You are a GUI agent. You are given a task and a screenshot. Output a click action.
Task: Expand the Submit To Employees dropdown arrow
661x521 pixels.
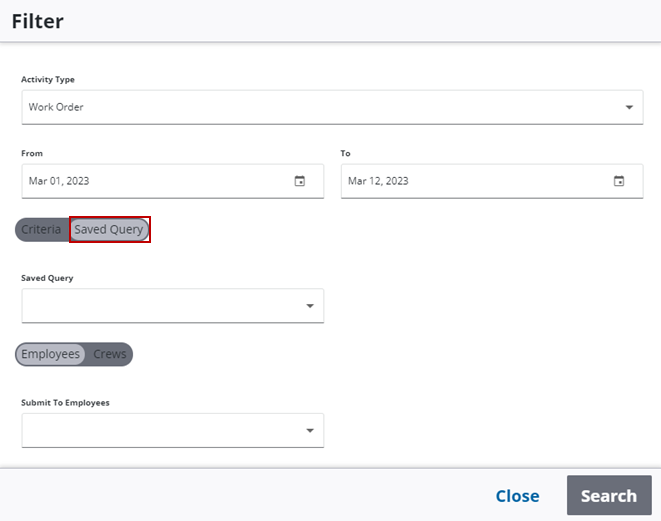coord(310,431)
